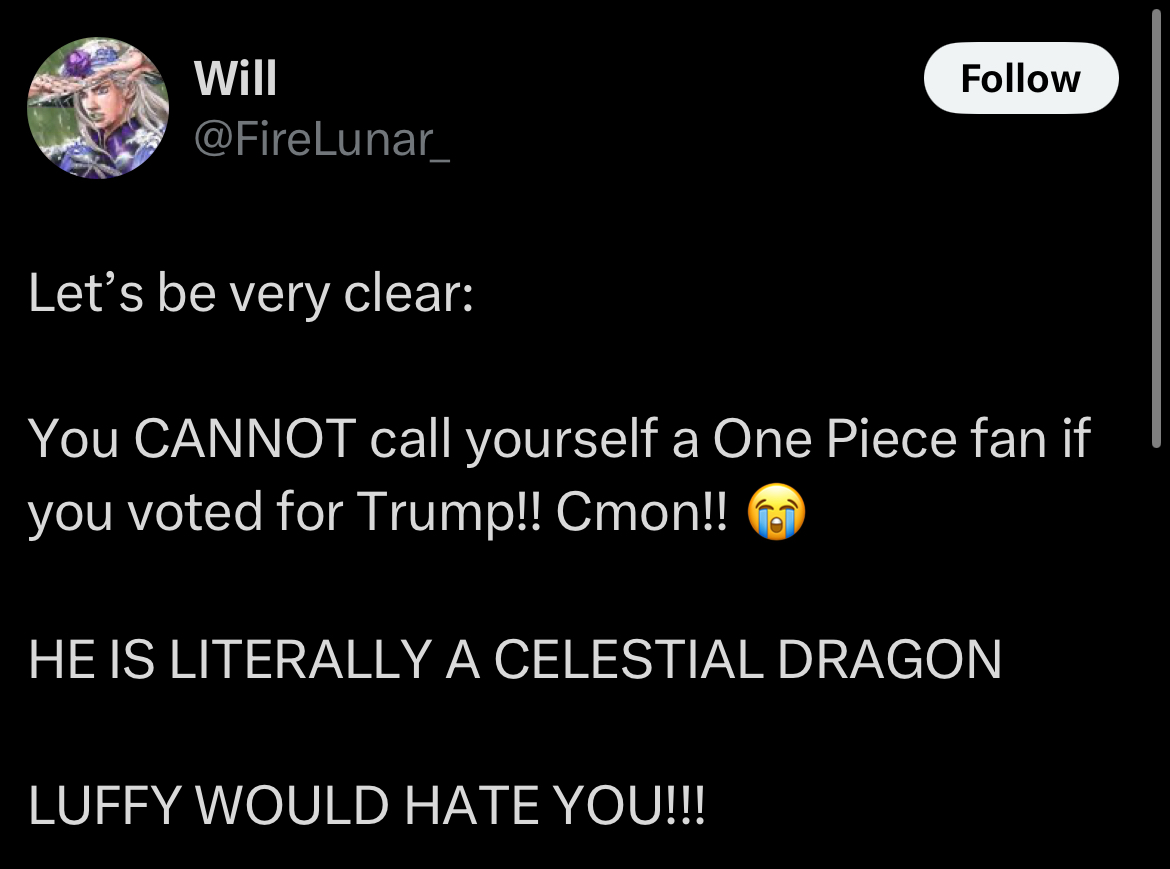The width and height of the screenshot is (1170, 869).
Task: Click the text "HATE YOU!!!"
Action: tap(554, 806)
